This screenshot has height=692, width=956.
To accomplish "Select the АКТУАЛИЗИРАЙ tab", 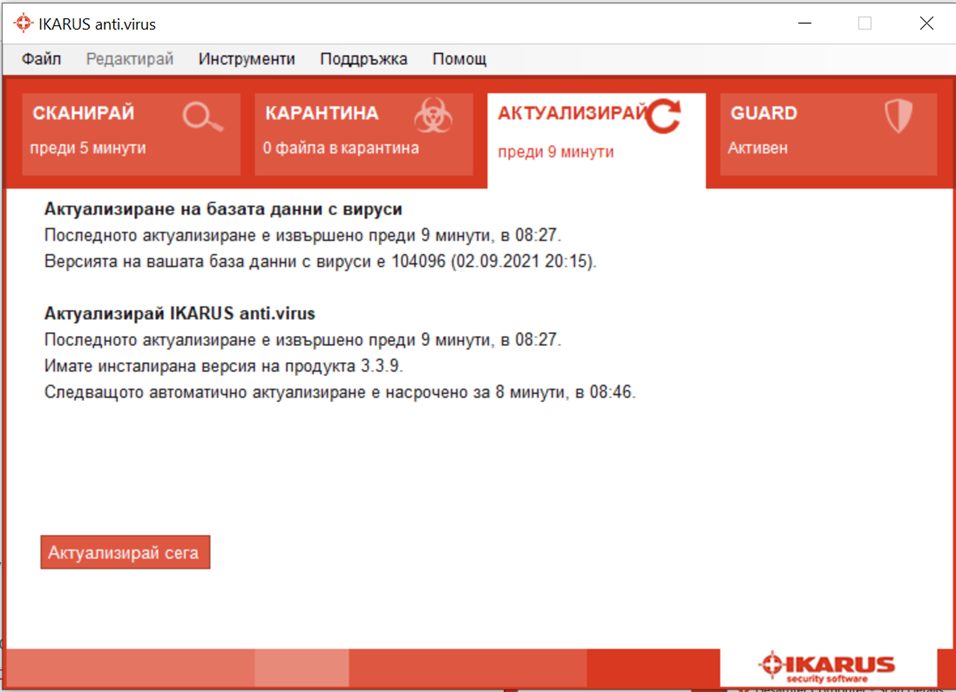I will [x=596, y=140].
